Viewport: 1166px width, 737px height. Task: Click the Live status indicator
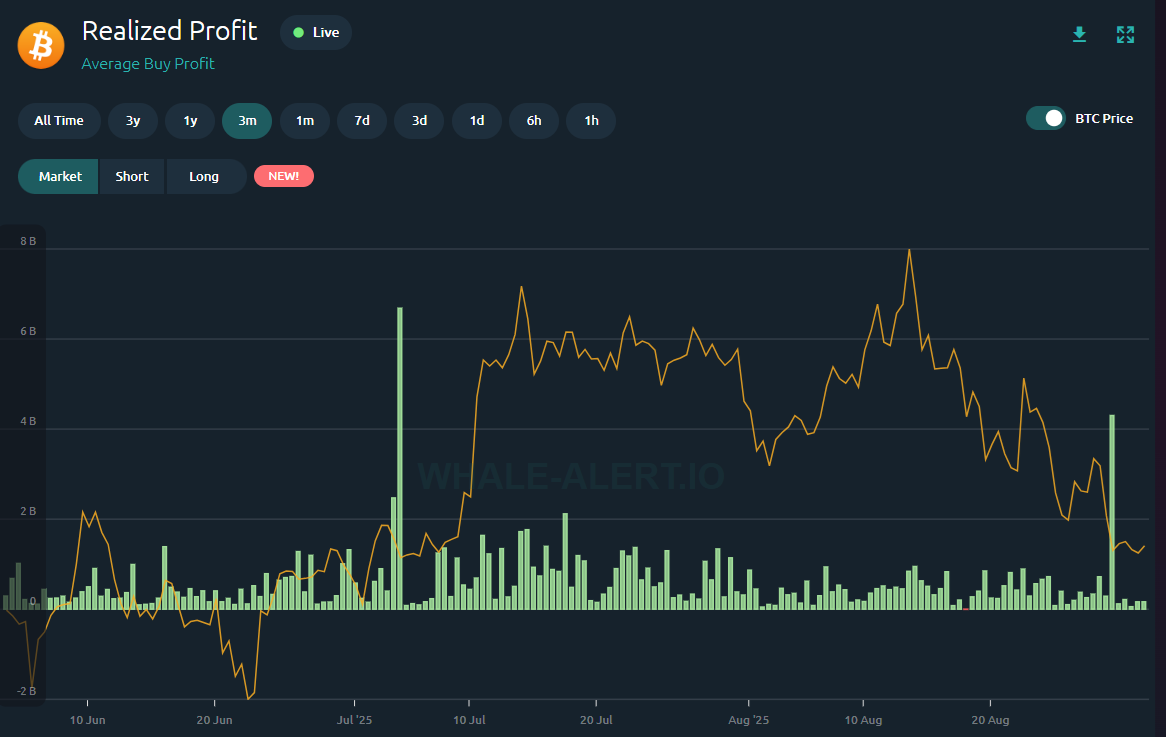[316, 32]
